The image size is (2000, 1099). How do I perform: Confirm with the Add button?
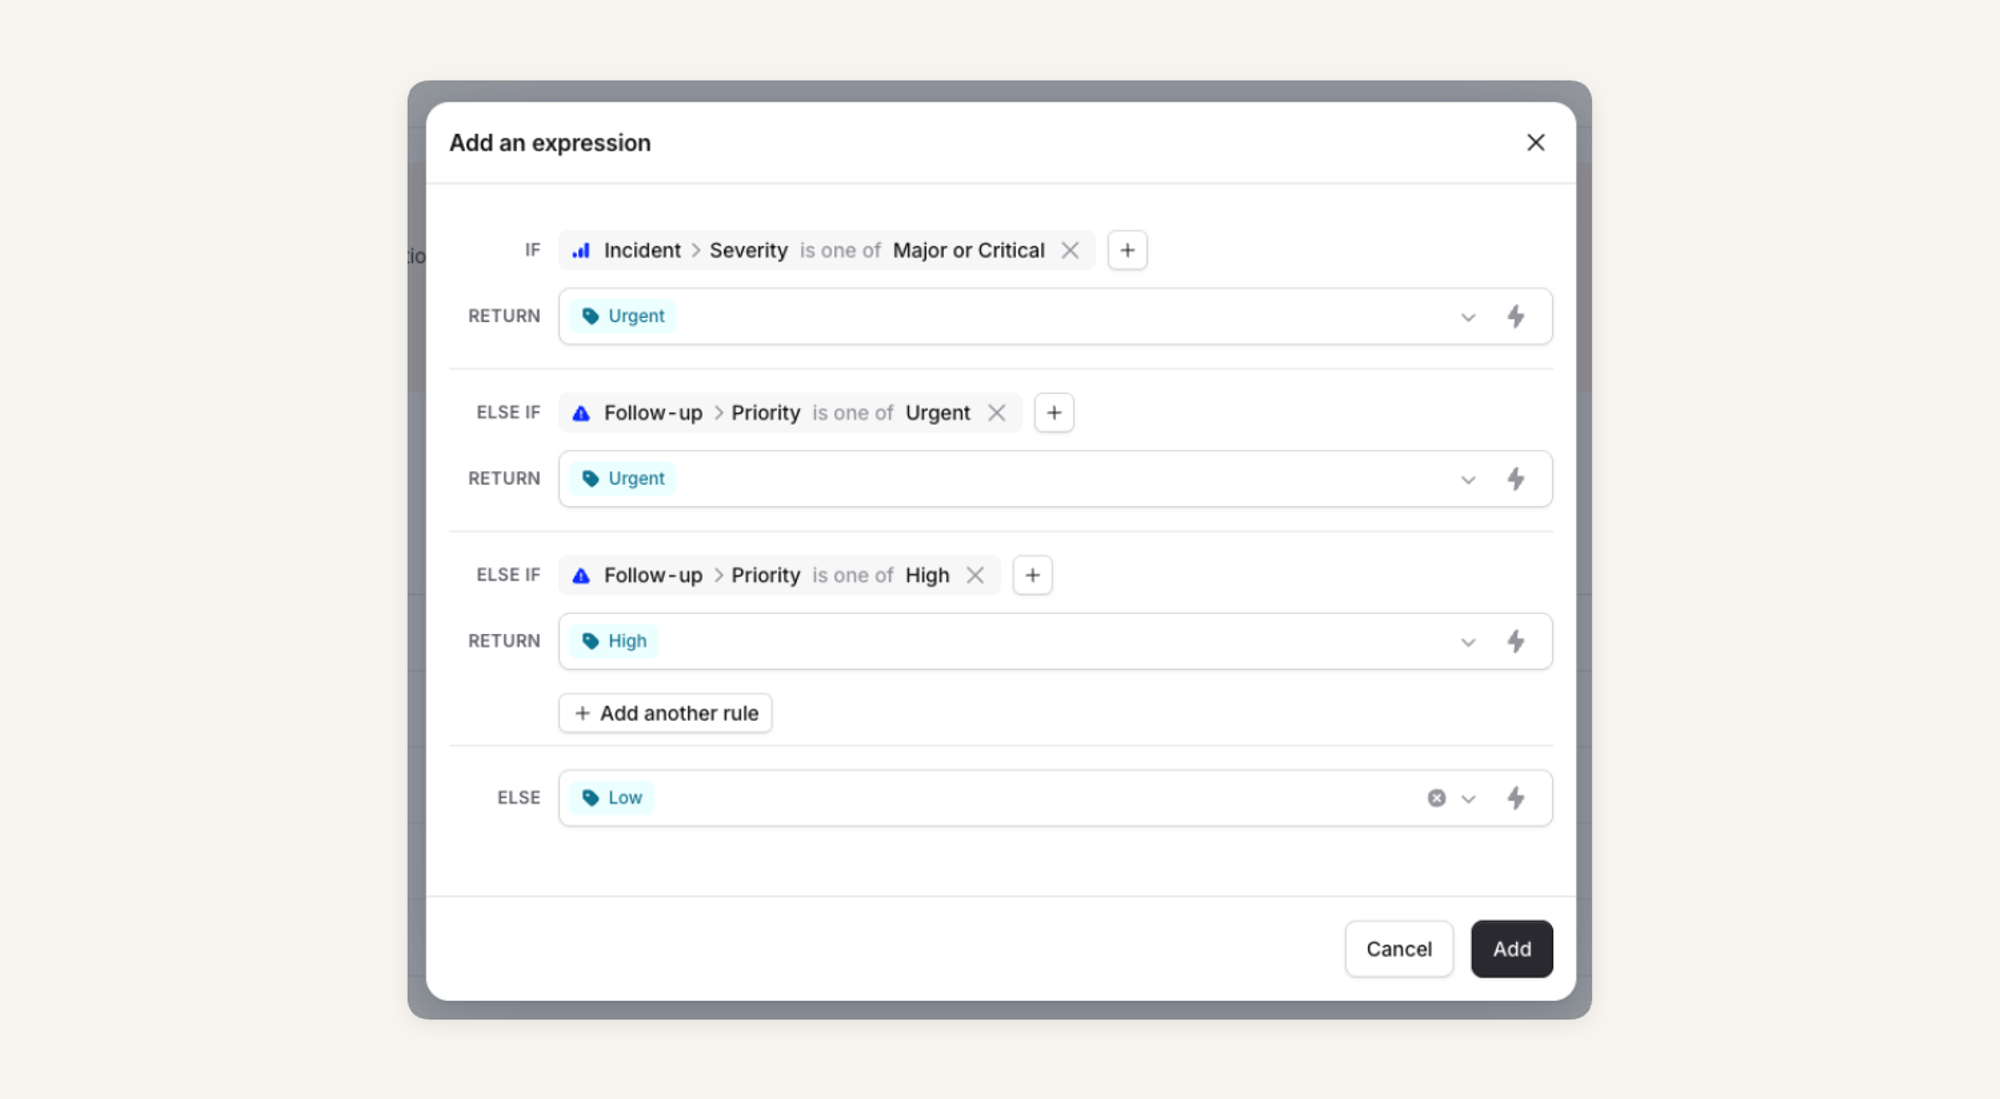point(1511,949)
